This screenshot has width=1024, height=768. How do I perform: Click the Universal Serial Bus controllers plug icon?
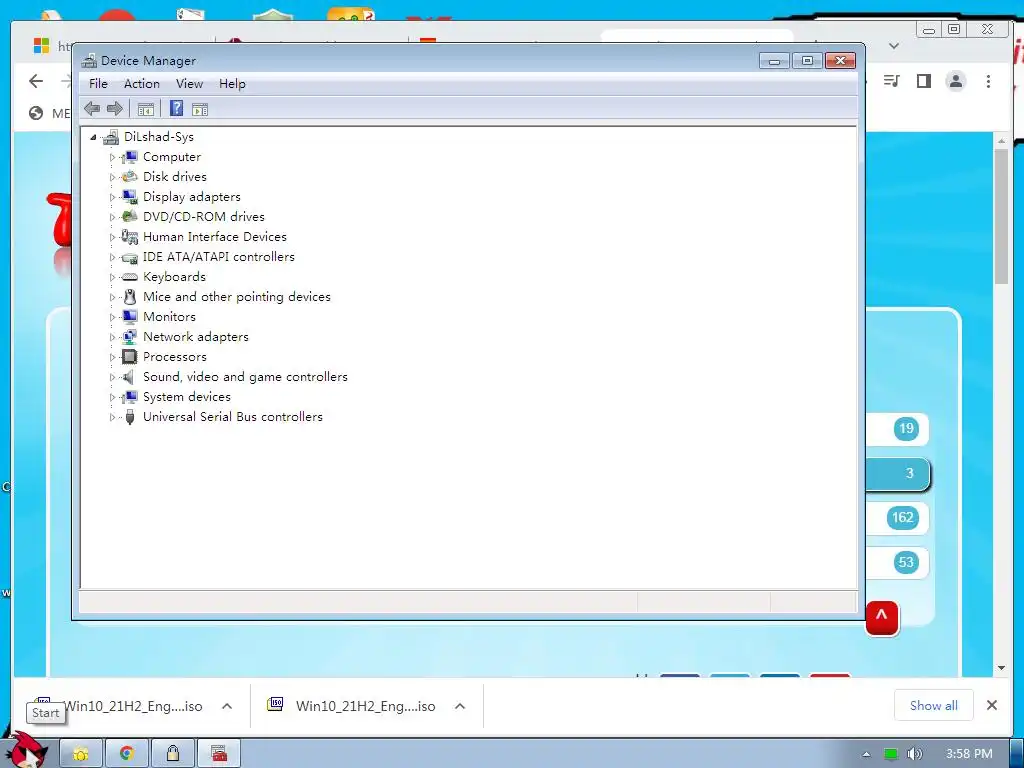pyautogui.click(x=130, y=417)
